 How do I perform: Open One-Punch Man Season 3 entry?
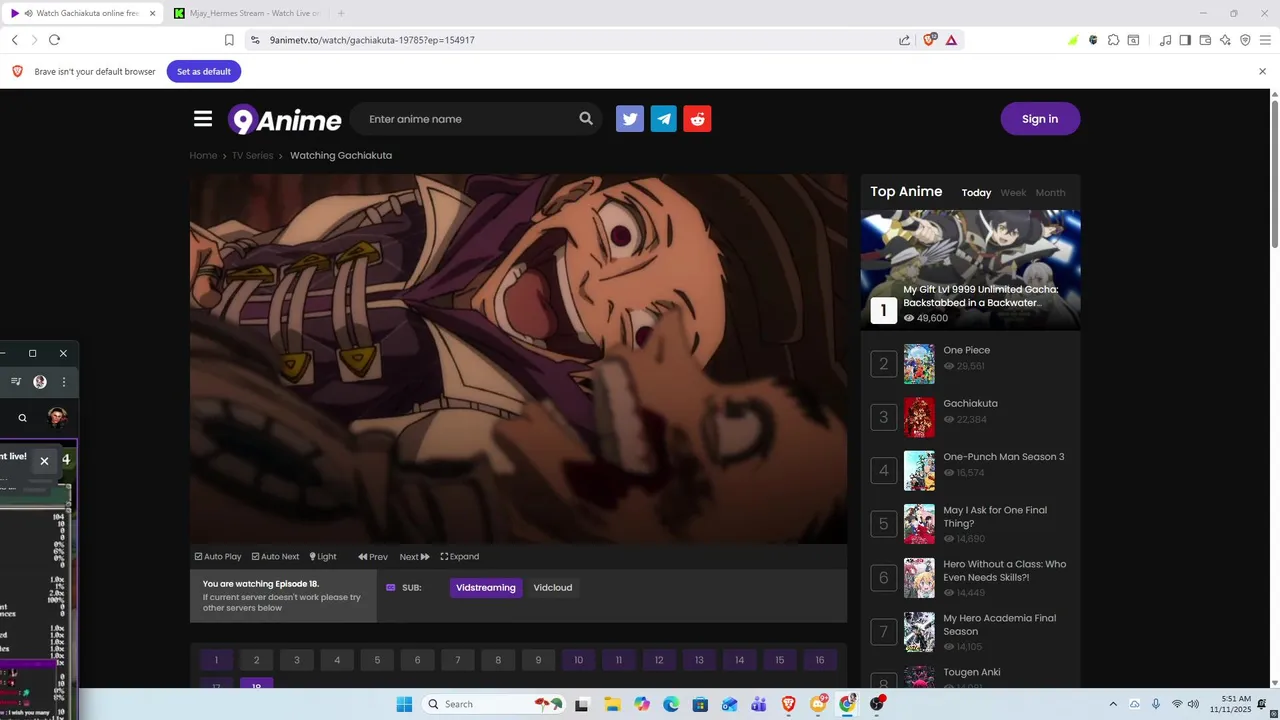1004,457
